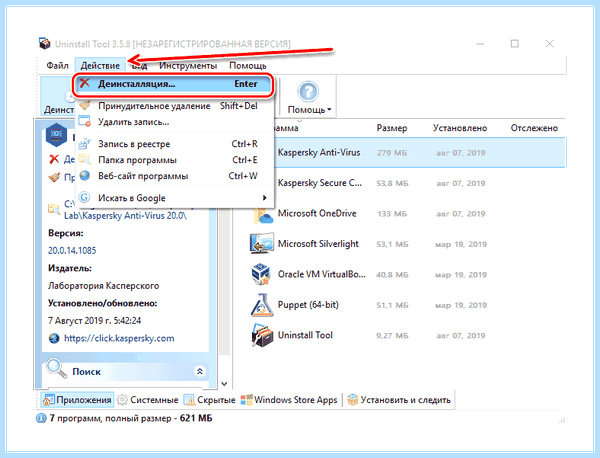This screenshot has height=458, width=600.
Task: Sort by the Размер column header
Action: [x=392, y=128]
